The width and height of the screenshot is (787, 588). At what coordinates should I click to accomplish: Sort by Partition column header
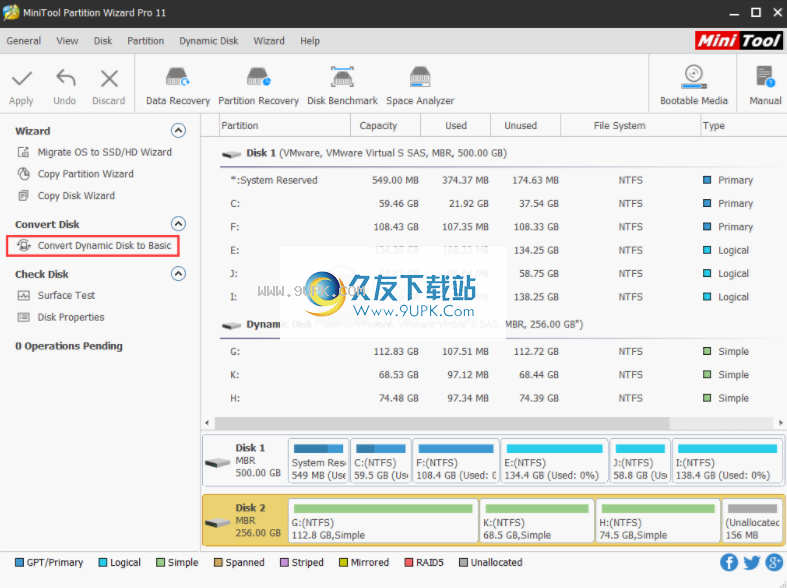click(285, 125)
